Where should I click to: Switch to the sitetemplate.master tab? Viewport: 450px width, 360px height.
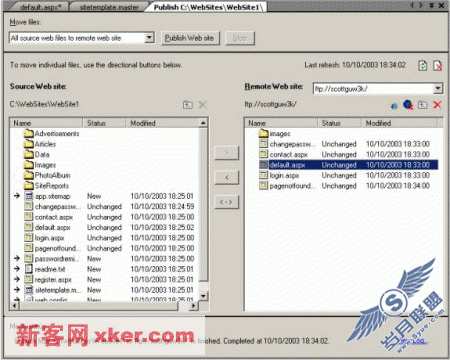109,7
